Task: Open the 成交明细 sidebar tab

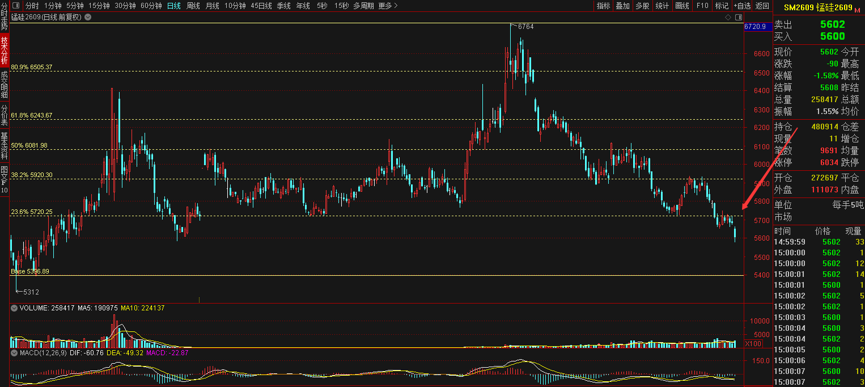Action: click(4, 84)
